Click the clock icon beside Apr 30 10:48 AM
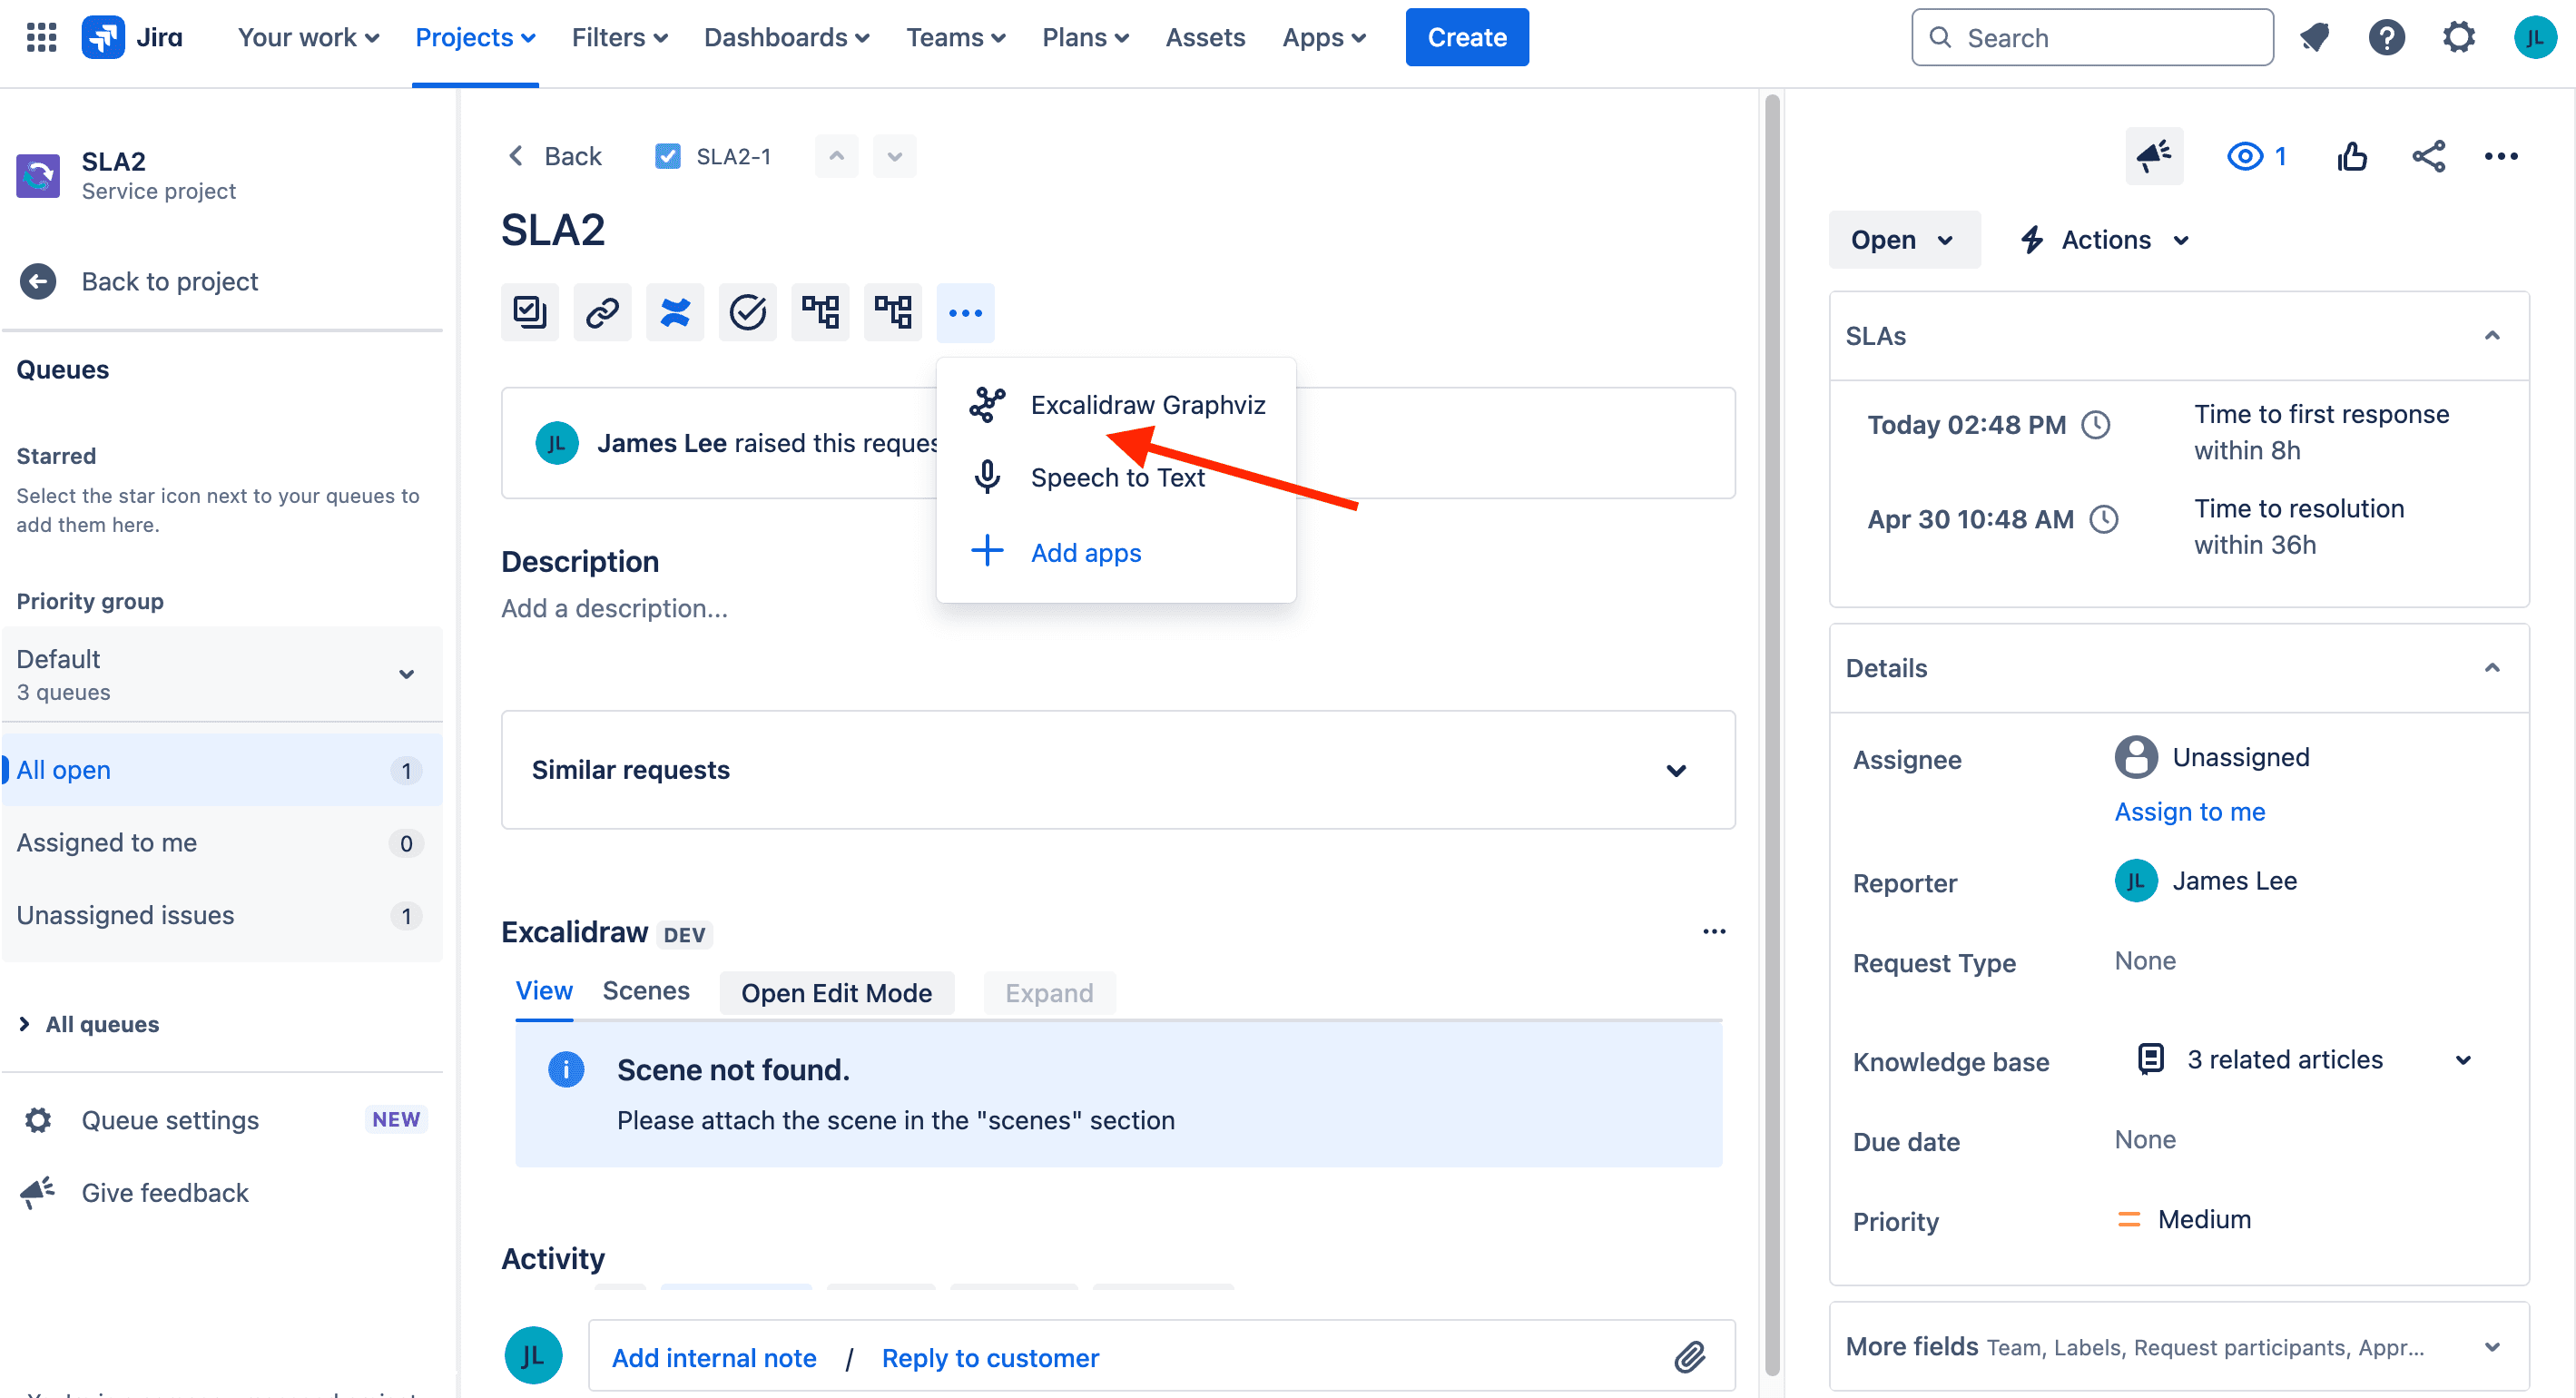Image resolution: width=2576 pixels, height=1398 pixels. 2104,519
